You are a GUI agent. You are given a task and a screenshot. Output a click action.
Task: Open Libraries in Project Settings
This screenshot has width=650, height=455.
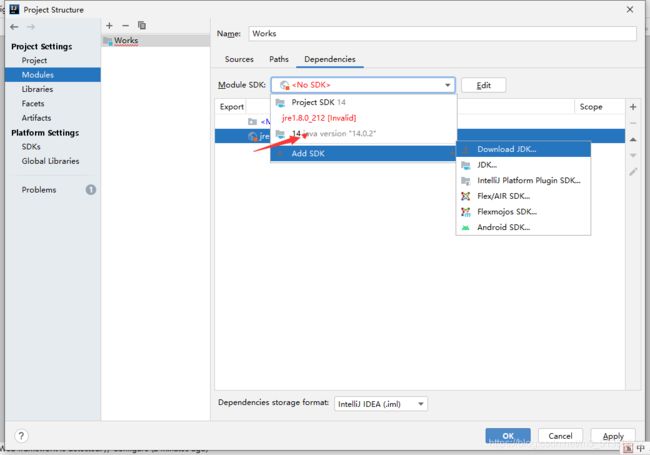point(53,89)
